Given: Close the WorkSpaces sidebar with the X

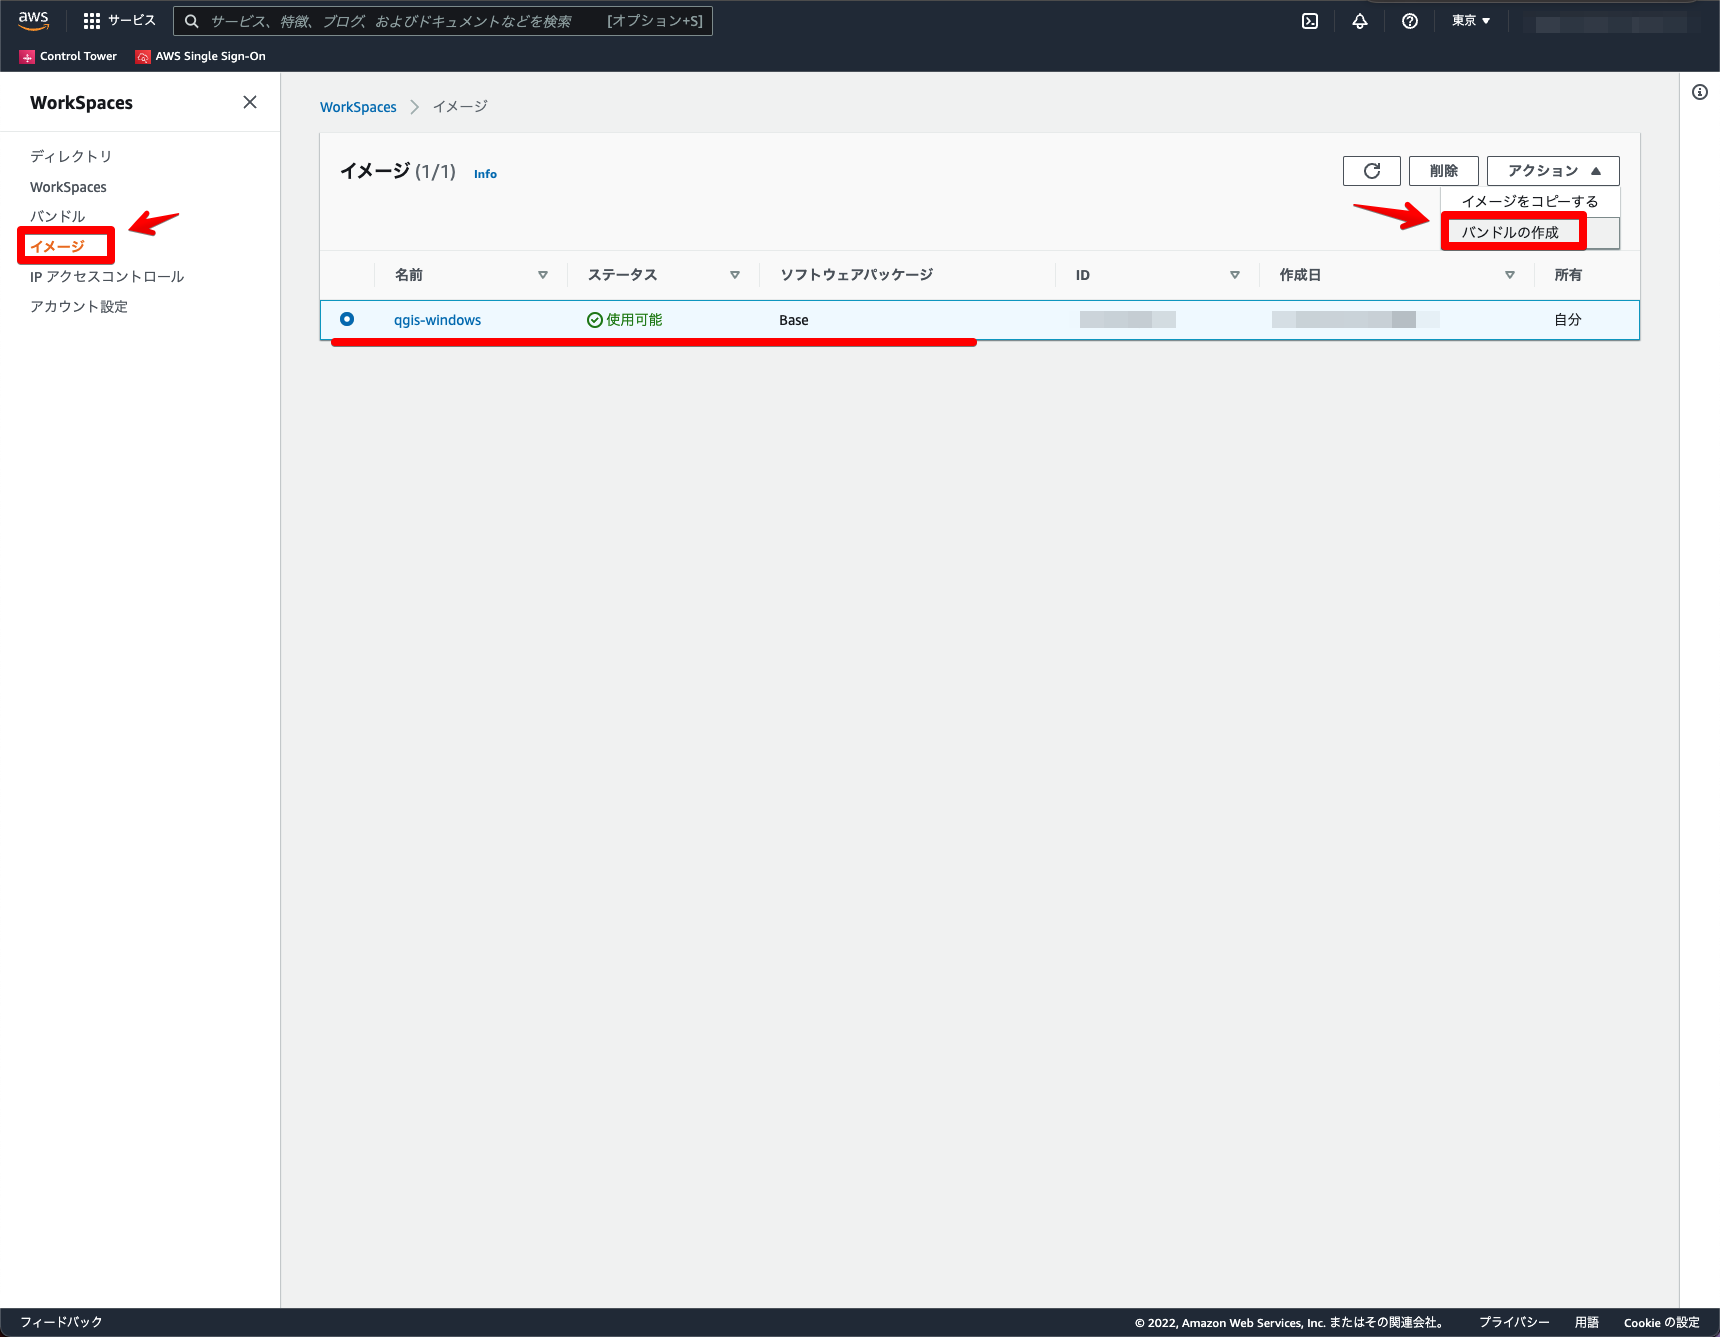Looking at the screenshot, I should (x=249, y=101).
